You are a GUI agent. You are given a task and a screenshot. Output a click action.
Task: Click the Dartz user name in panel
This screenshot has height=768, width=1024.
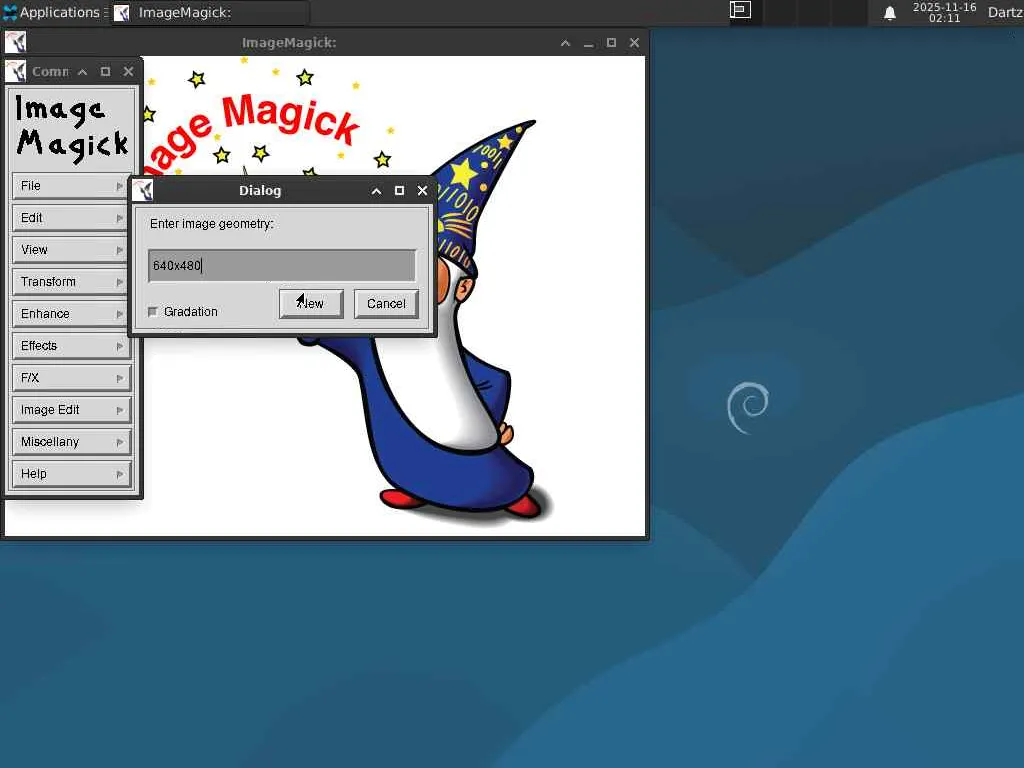tap(1005, 12)
